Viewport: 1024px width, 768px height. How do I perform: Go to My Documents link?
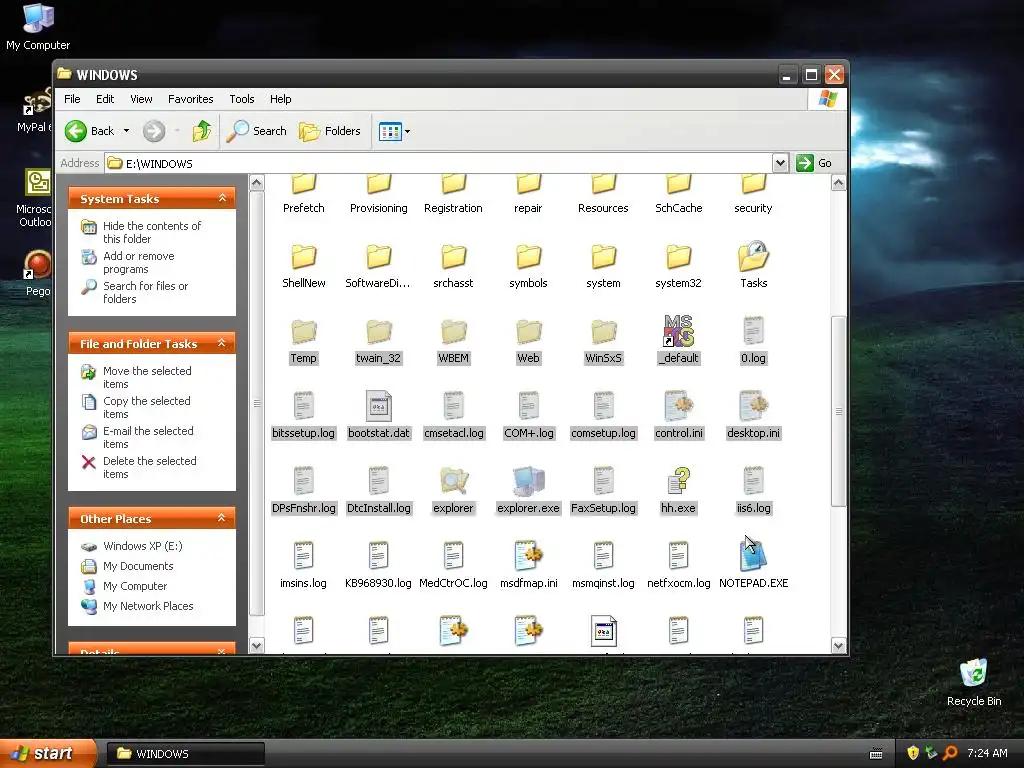[x=138, y=566]
